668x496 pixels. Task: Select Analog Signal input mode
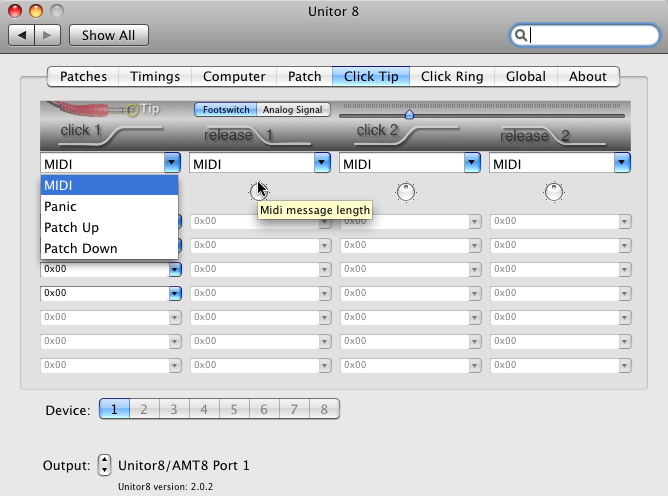[x=293, y=110]
